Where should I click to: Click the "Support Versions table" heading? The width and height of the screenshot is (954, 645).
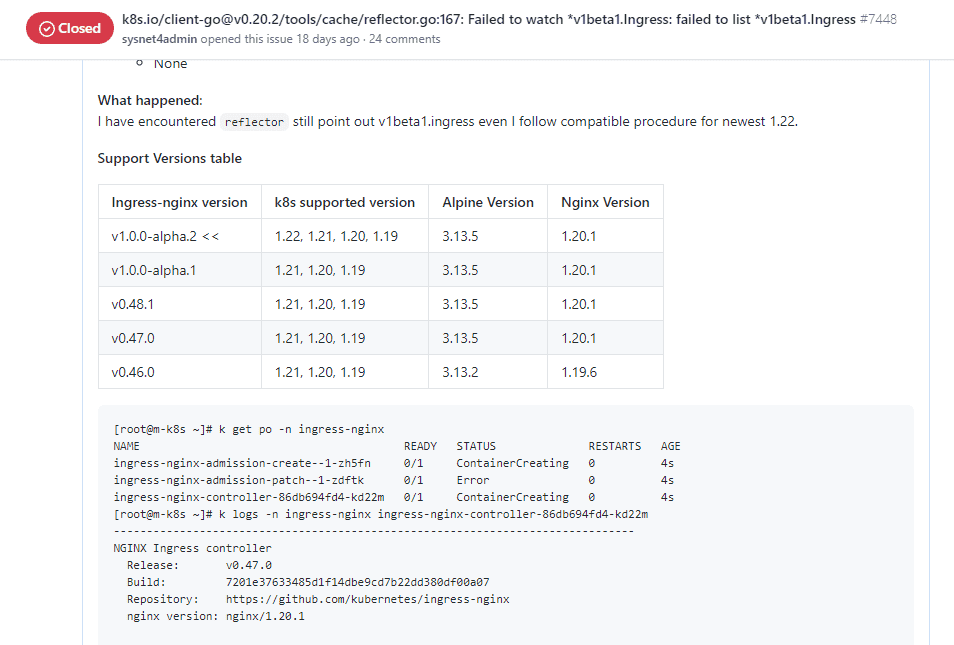169,158
